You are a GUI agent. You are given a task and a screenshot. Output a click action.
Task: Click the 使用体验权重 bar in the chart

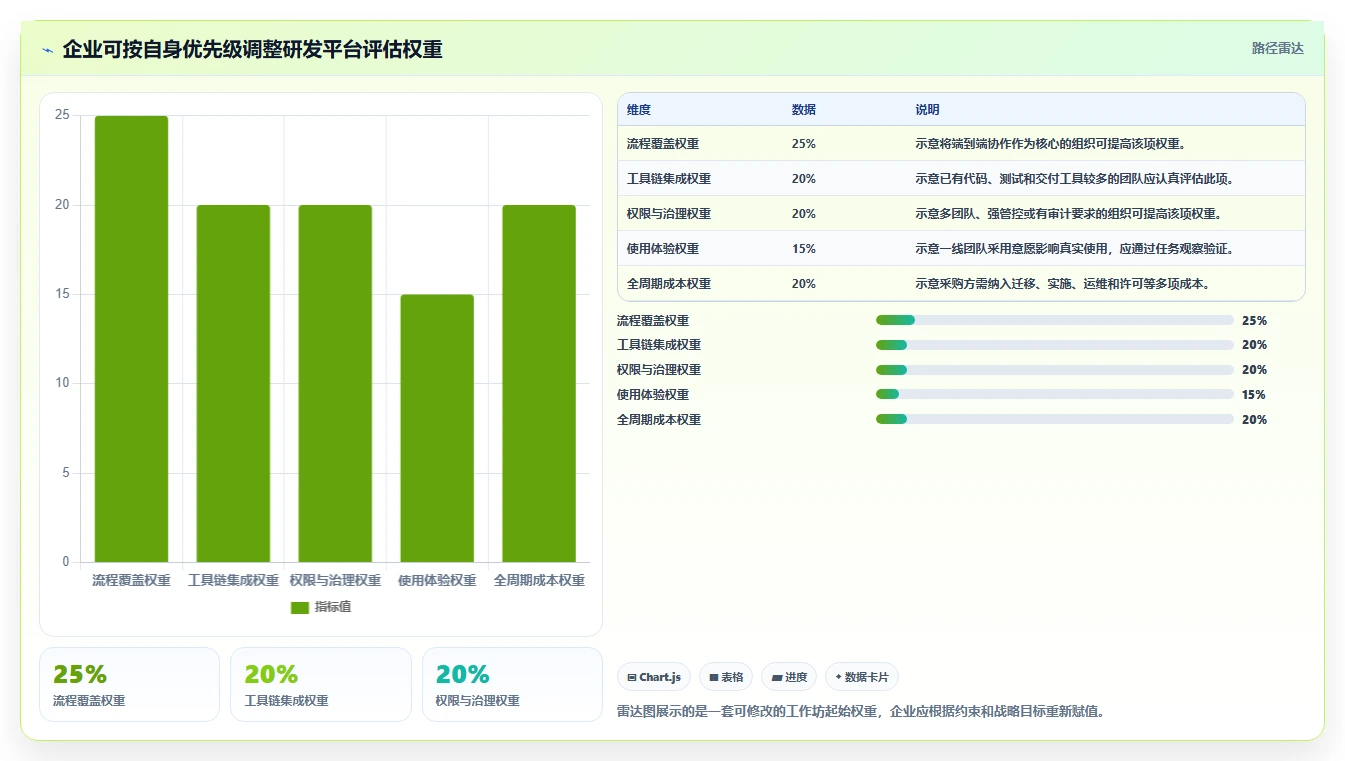click(437, 428)
